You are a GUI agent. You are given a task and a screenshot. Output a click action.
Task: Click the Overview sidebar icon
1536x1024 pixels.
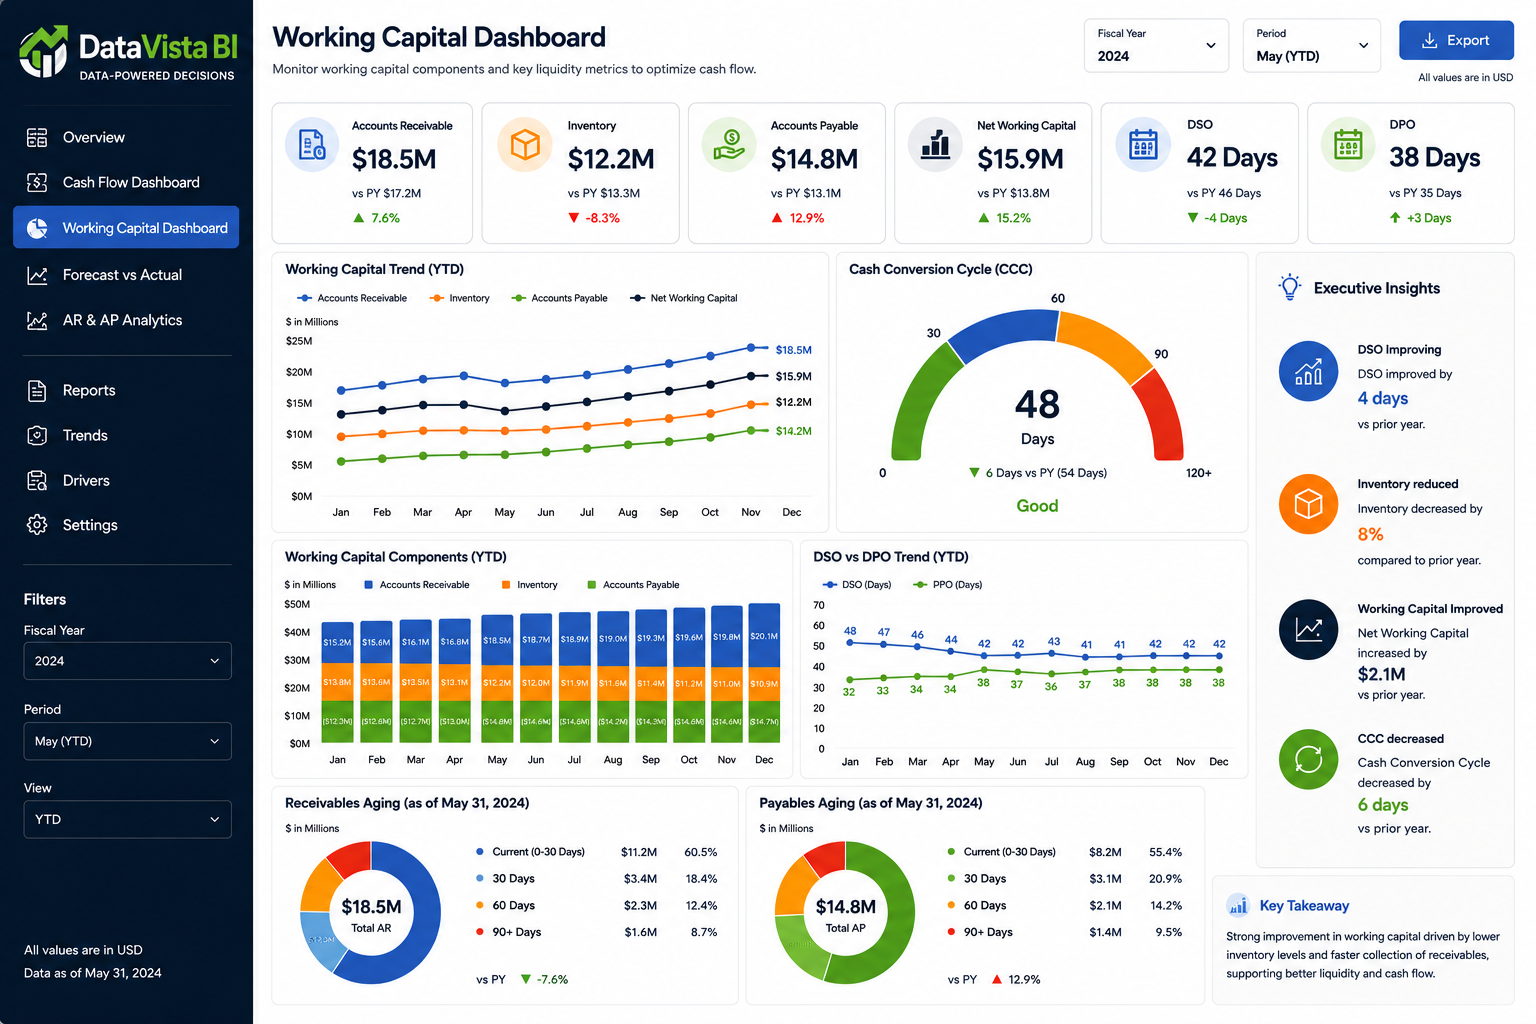(x=37, y=138)
